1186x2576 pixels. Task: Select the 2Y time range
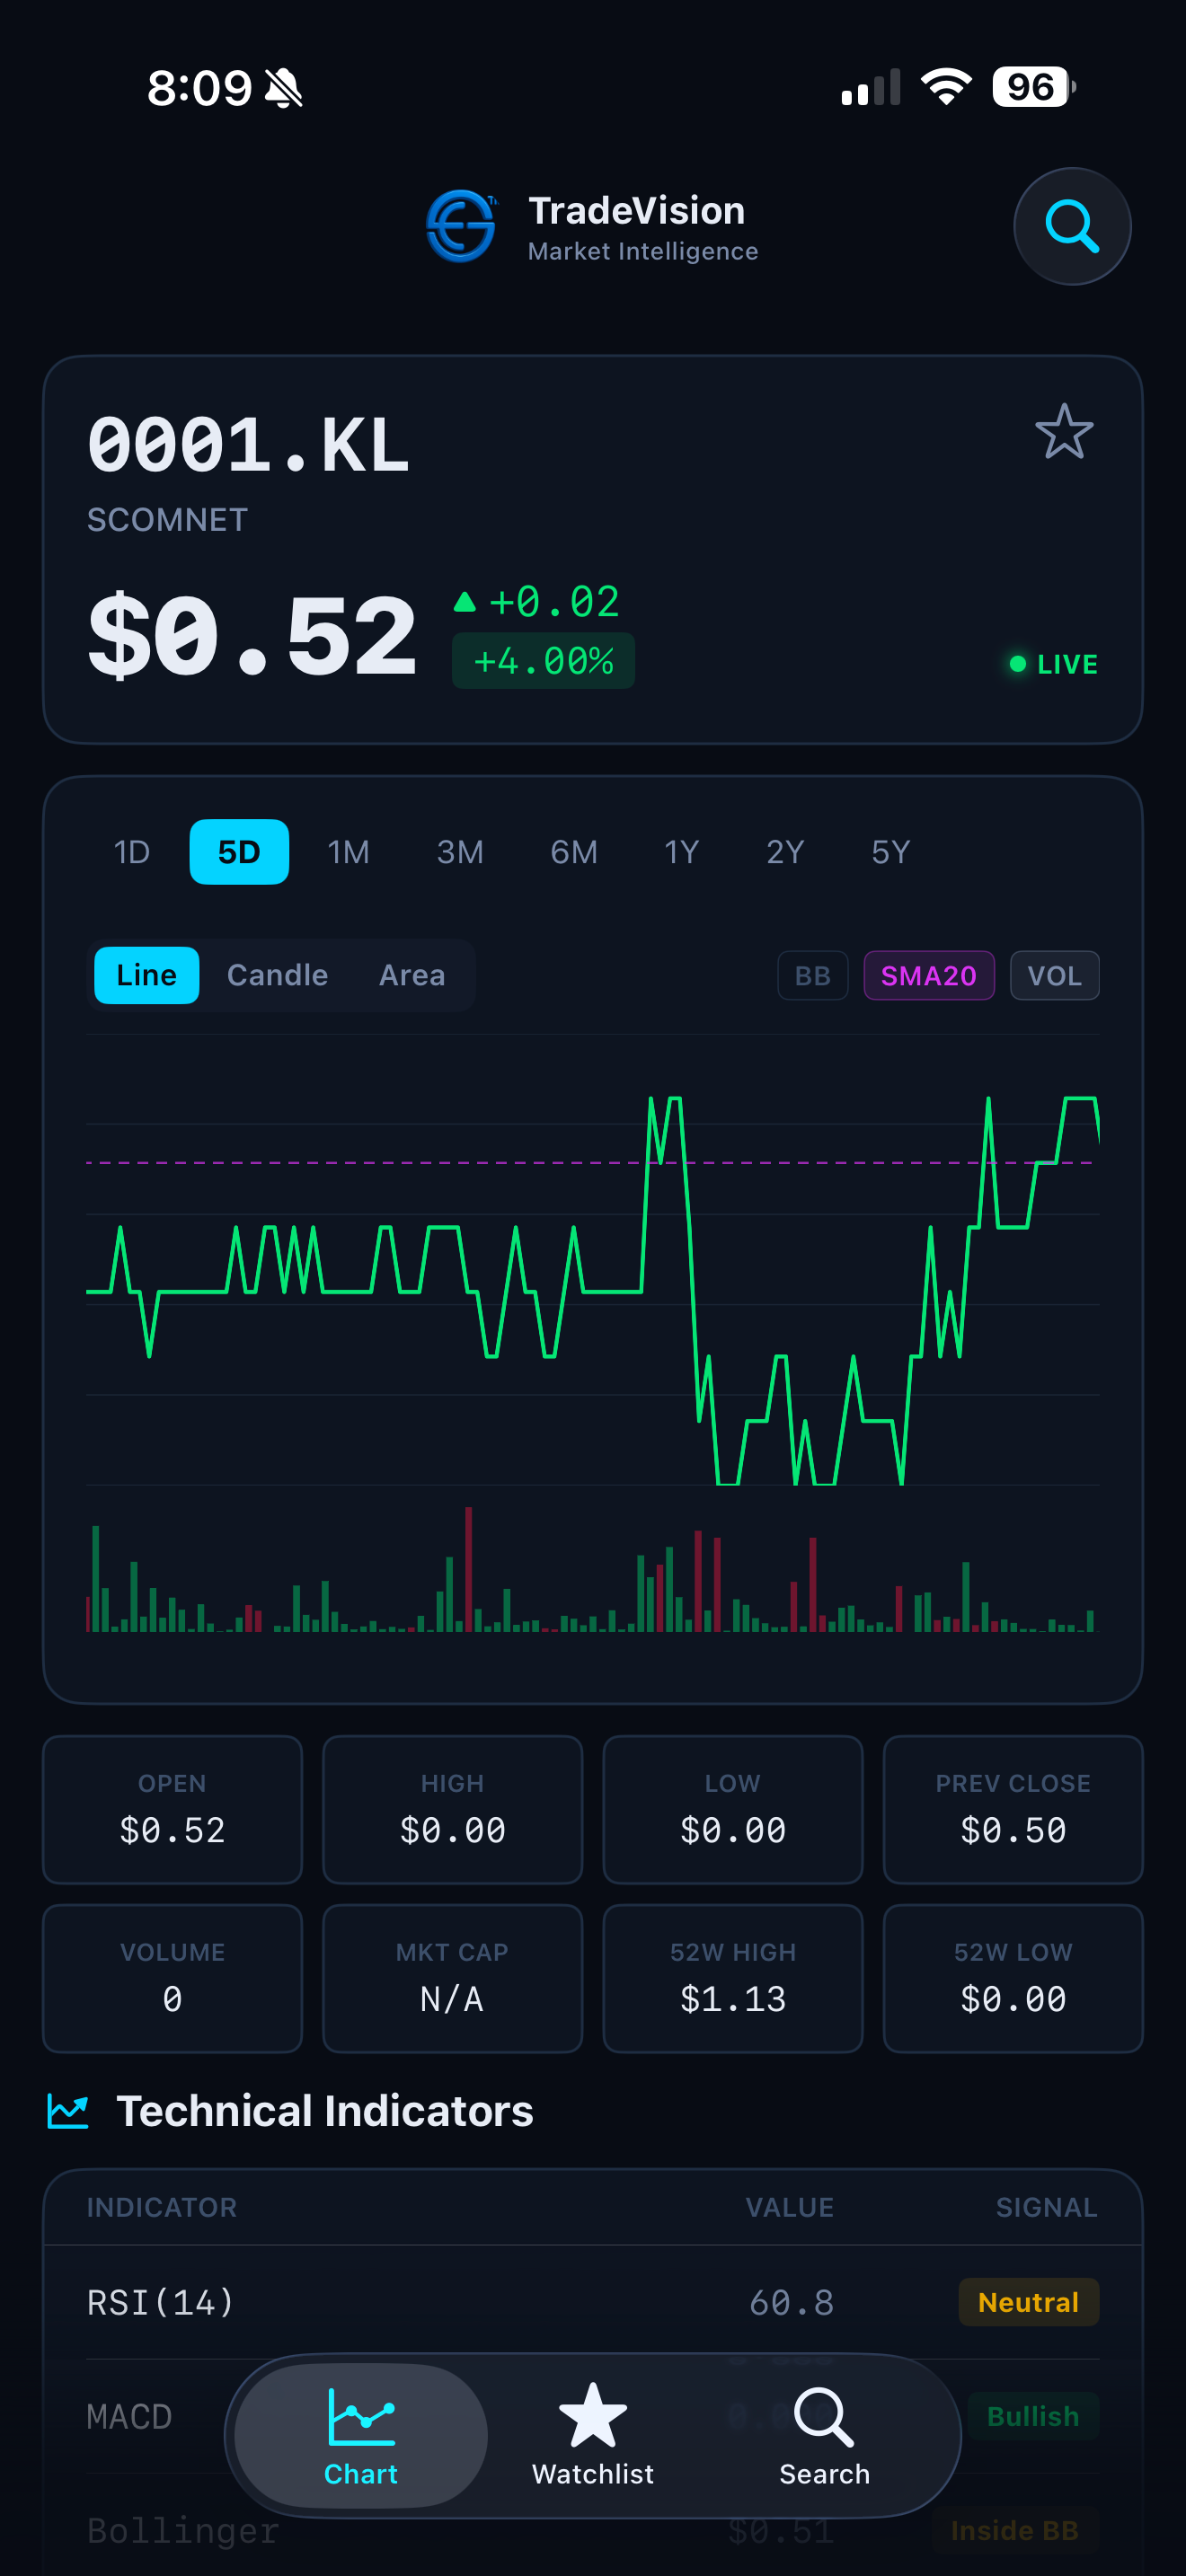coord(785,852)
